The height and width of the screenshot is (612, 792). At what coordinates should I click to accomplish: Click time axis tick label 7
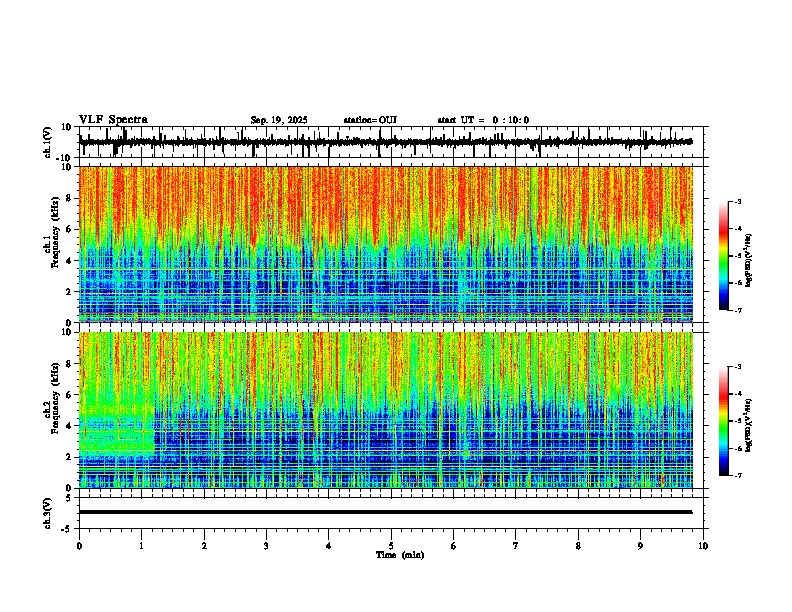click(516, 546)
